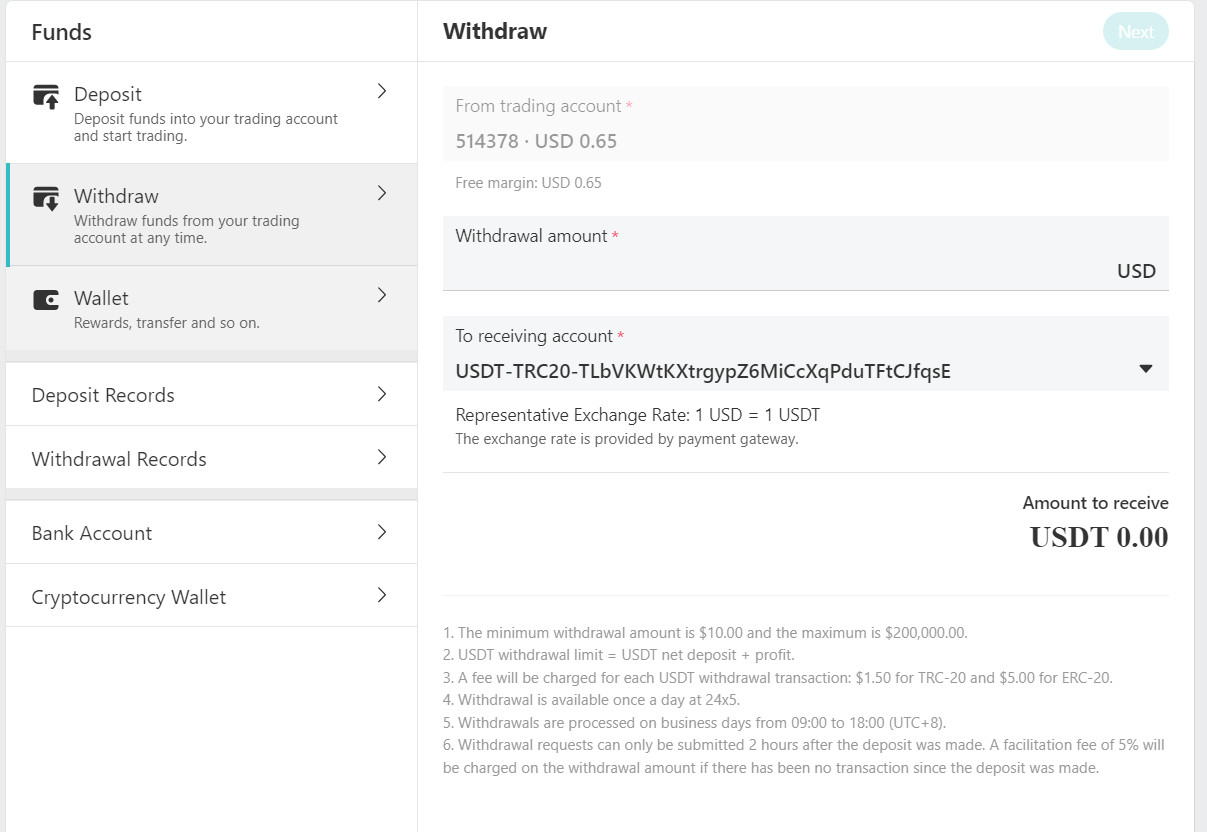Image resolution: width=1207 pixels, height=832 pixels.
Task: Expand the Wallet section chevron
Action: pos(381,295)
